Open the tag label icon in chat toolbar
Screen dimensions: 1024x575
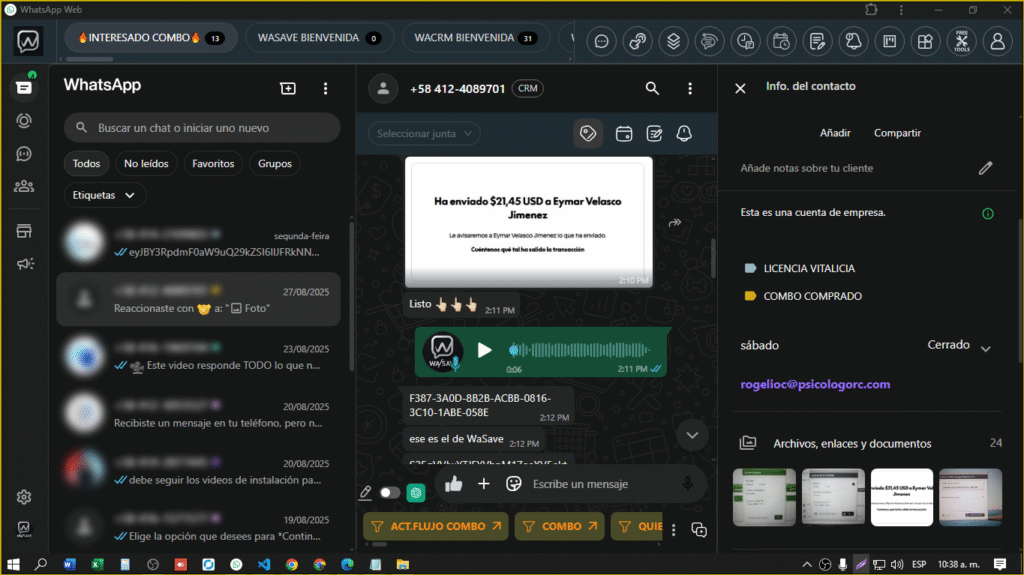(x=590, y=133)
